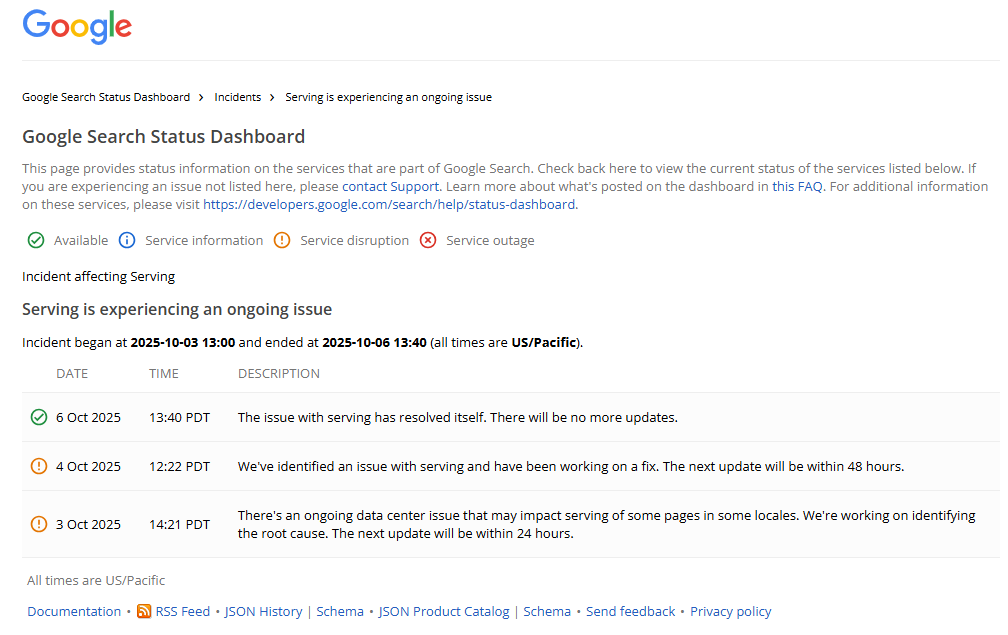Open the JSON History link
Viewport: 1008px width, 635px height.
click(x=263, y=611)
